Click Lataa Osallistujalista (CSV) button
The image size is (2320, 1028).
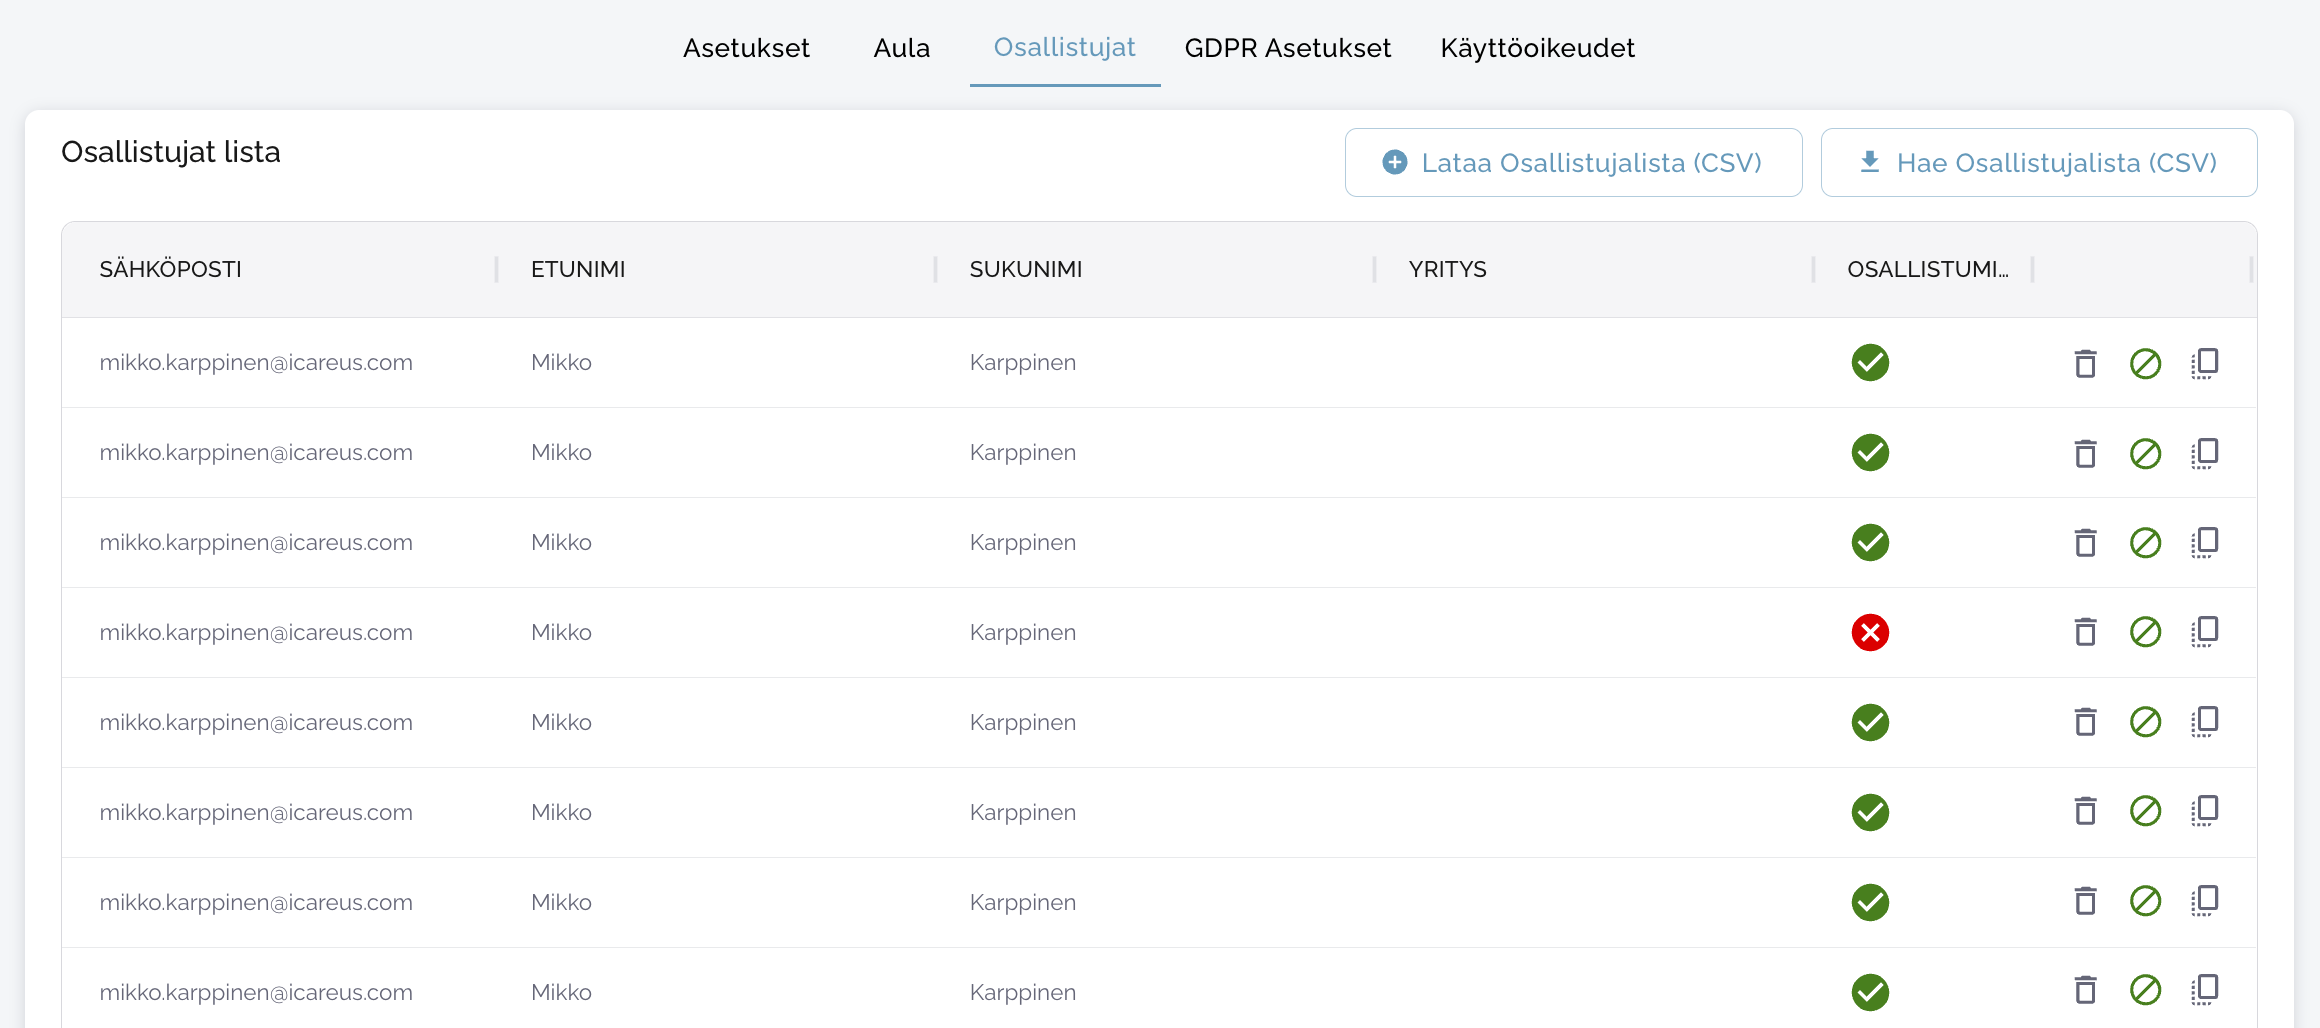coord(1573,163)
